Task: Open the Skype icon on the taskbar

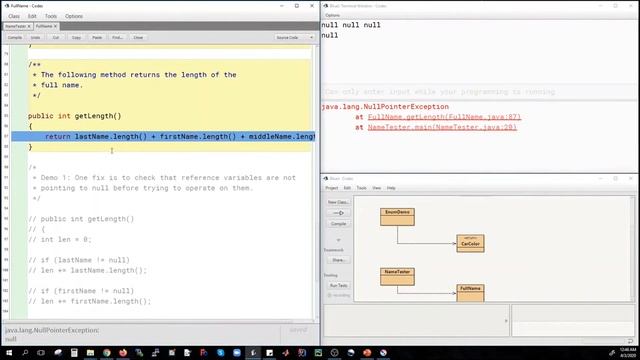Action: pyautogui.click(x=220, y=353)
